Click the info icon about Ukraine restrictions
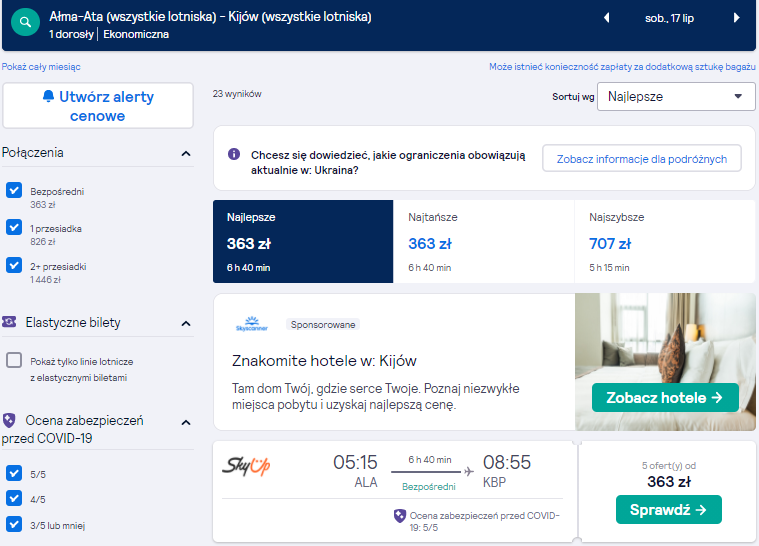The height and width of the screenshot is (546, 759). click(234, 154)
